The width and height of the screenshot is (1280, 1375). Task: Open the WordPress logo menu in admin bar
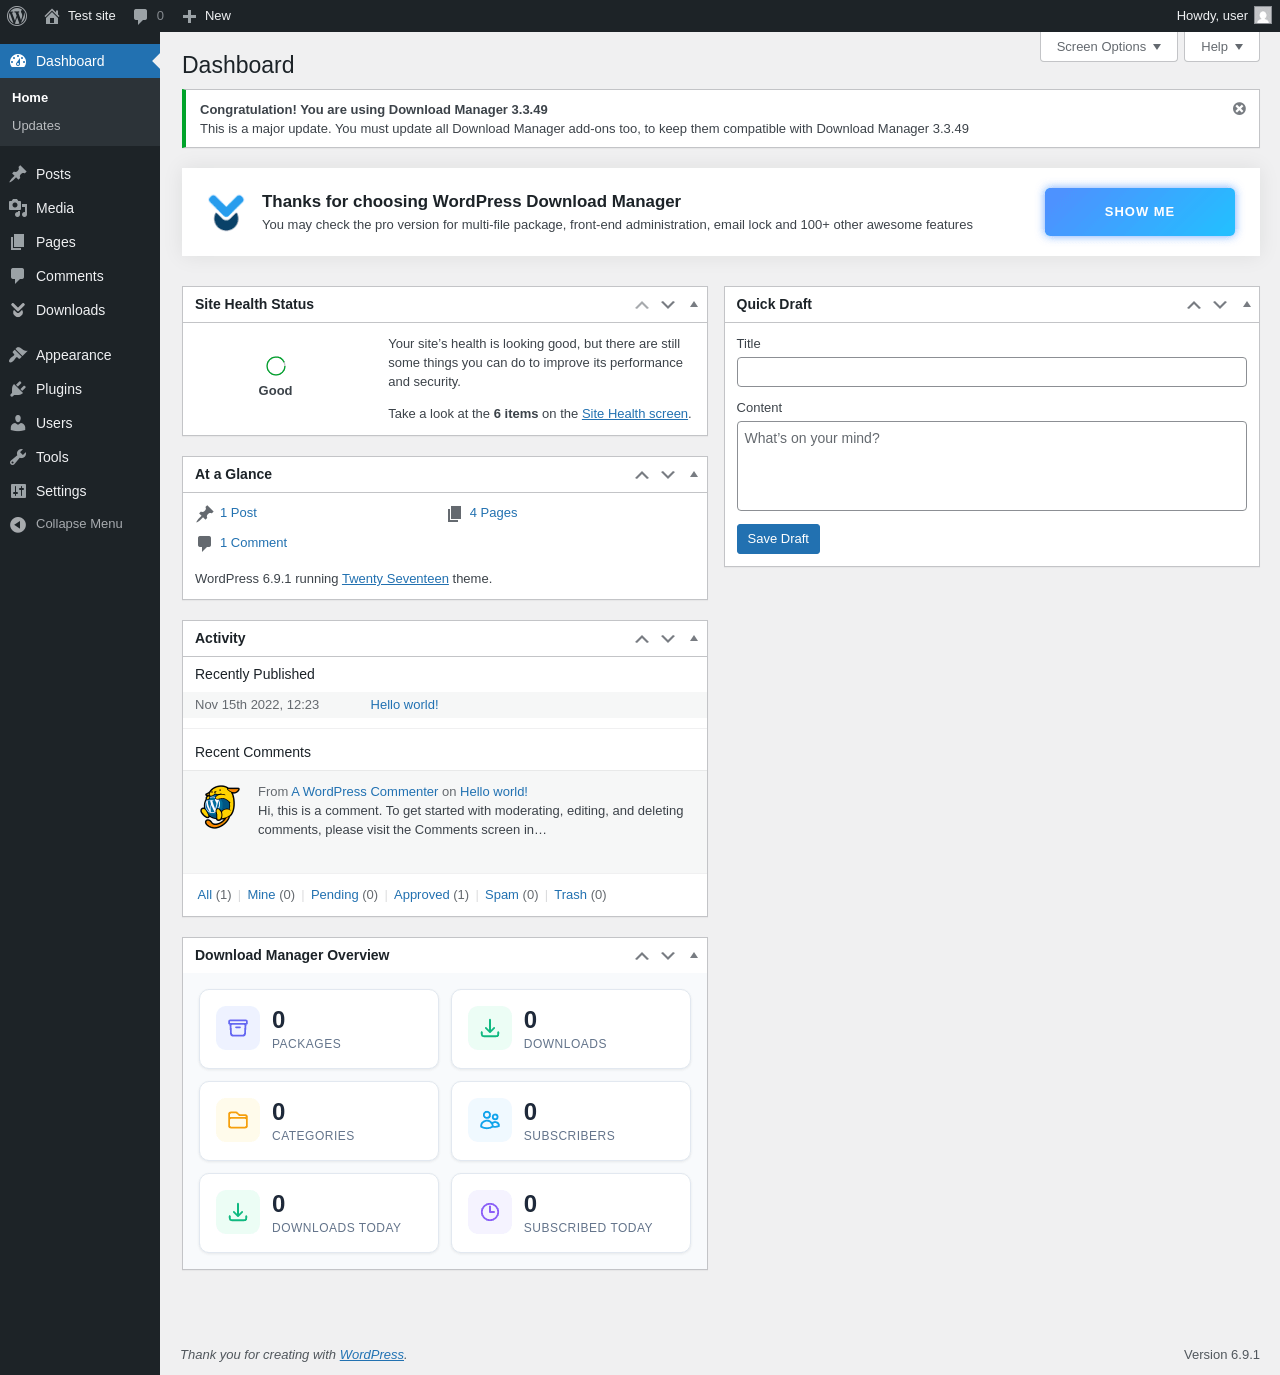[17, 16]
